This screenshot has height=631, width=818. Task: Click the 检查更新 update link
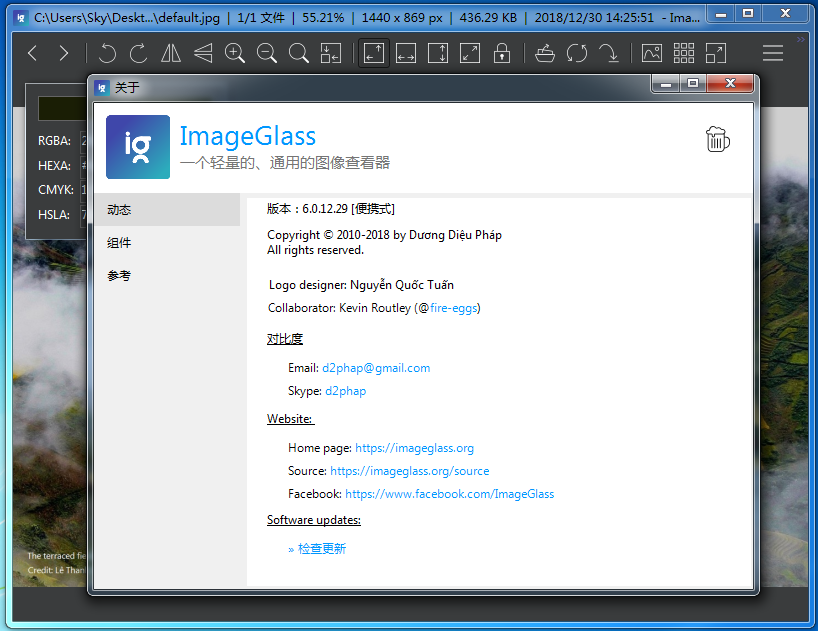[323, 548]
